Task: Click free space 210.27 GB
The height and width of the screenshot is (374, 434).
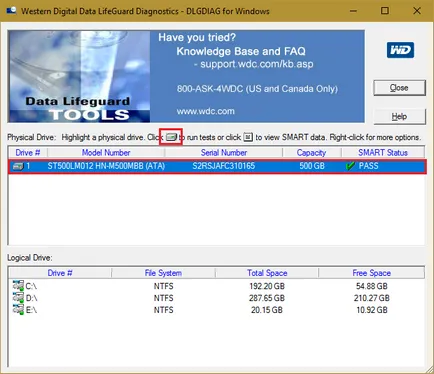Action: 372,298
